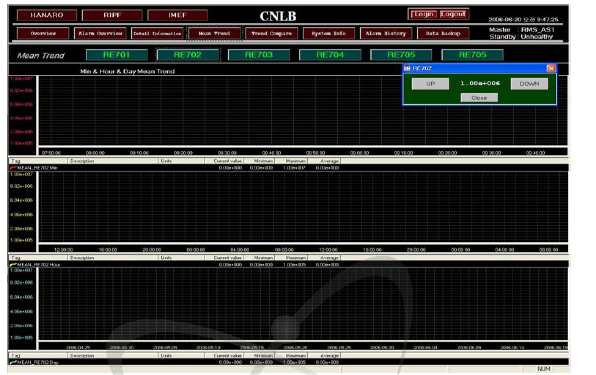This screenshot has height=375, width=596.
Task: Click Close in the RE702 dialog
Action: [x=479, y=98]
